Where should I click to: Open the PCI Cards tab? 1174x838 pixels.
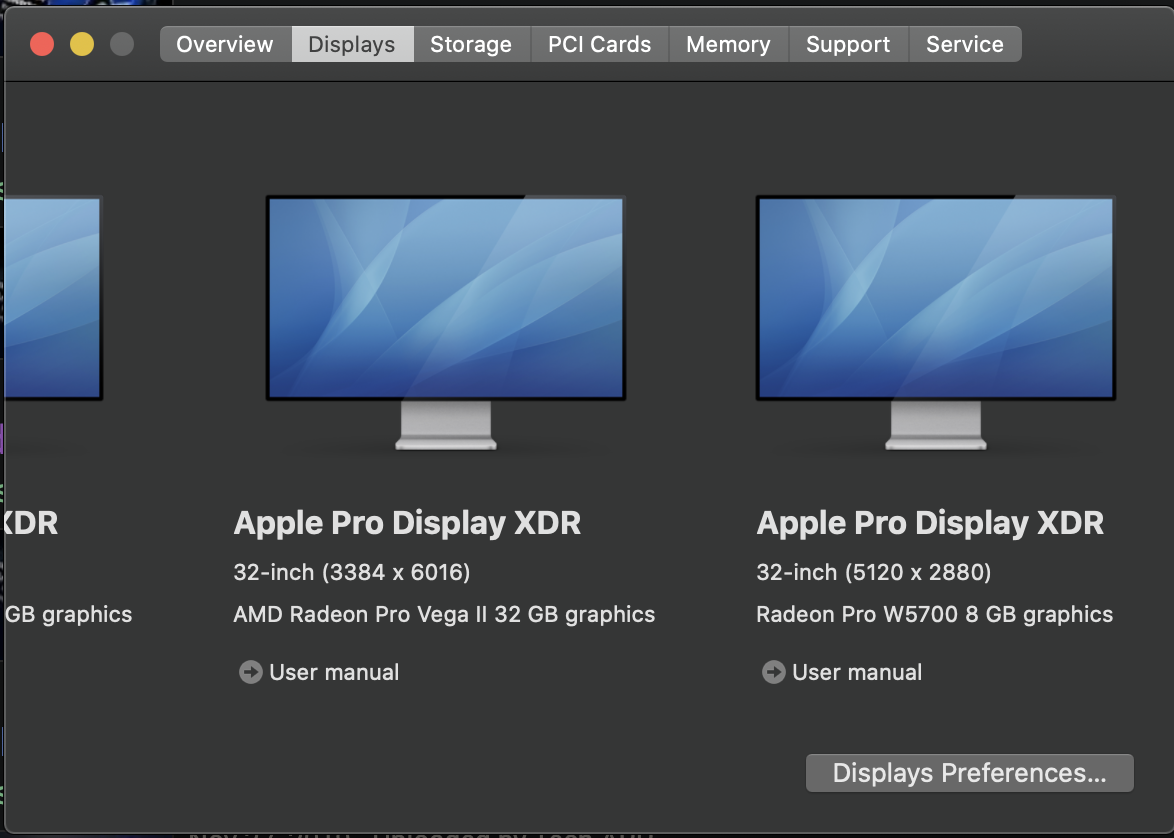click(x=600, y=44)
